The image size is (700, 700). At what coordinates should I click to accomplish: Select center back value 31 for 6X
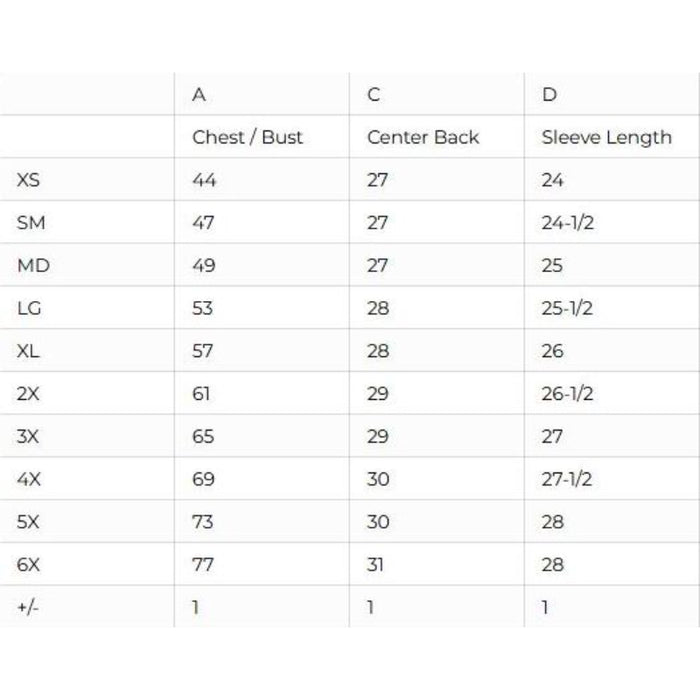click(x=377, y=564)
